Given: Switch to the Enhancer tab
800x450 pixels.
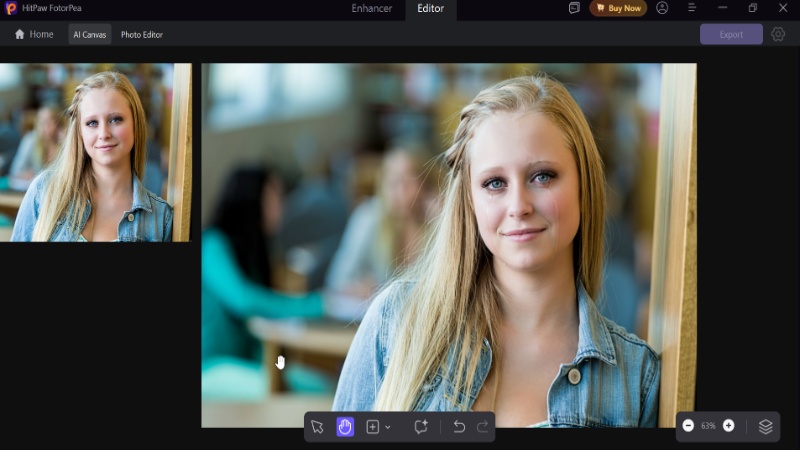Looking at the screenshot, I should (x=371, y=8).
